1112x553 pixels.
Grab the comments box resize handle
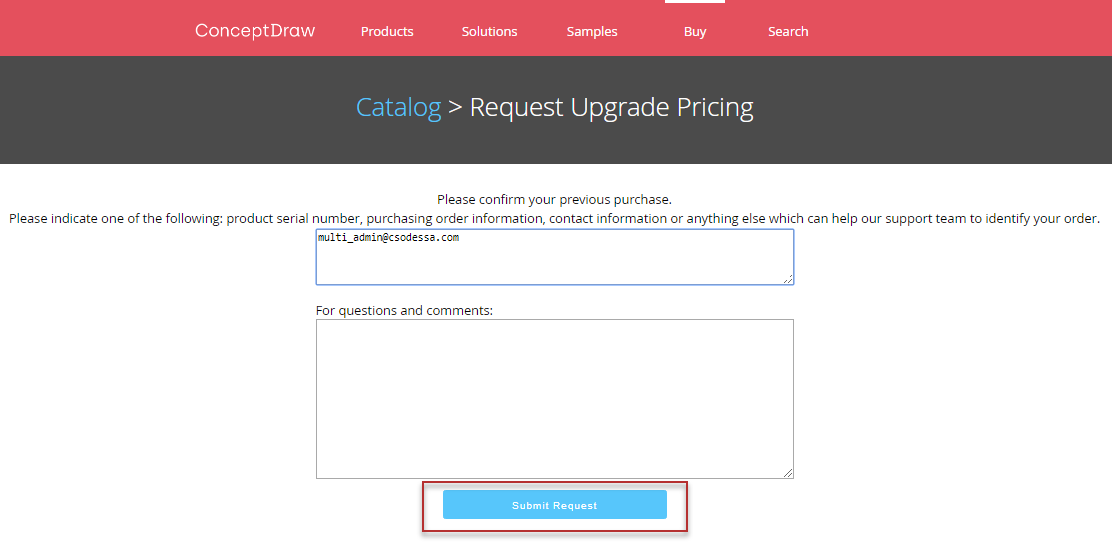point(789,474)
